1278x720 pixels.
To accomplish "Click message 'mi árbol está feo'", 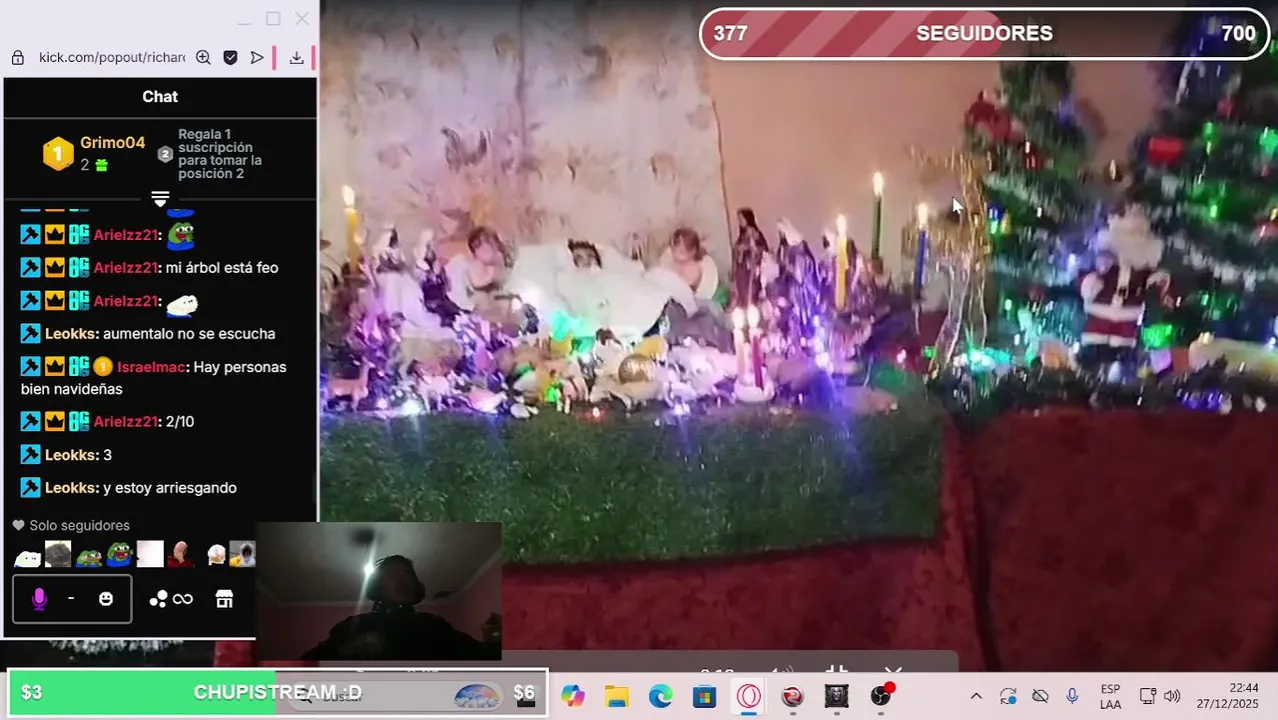I will coord(222,268).
